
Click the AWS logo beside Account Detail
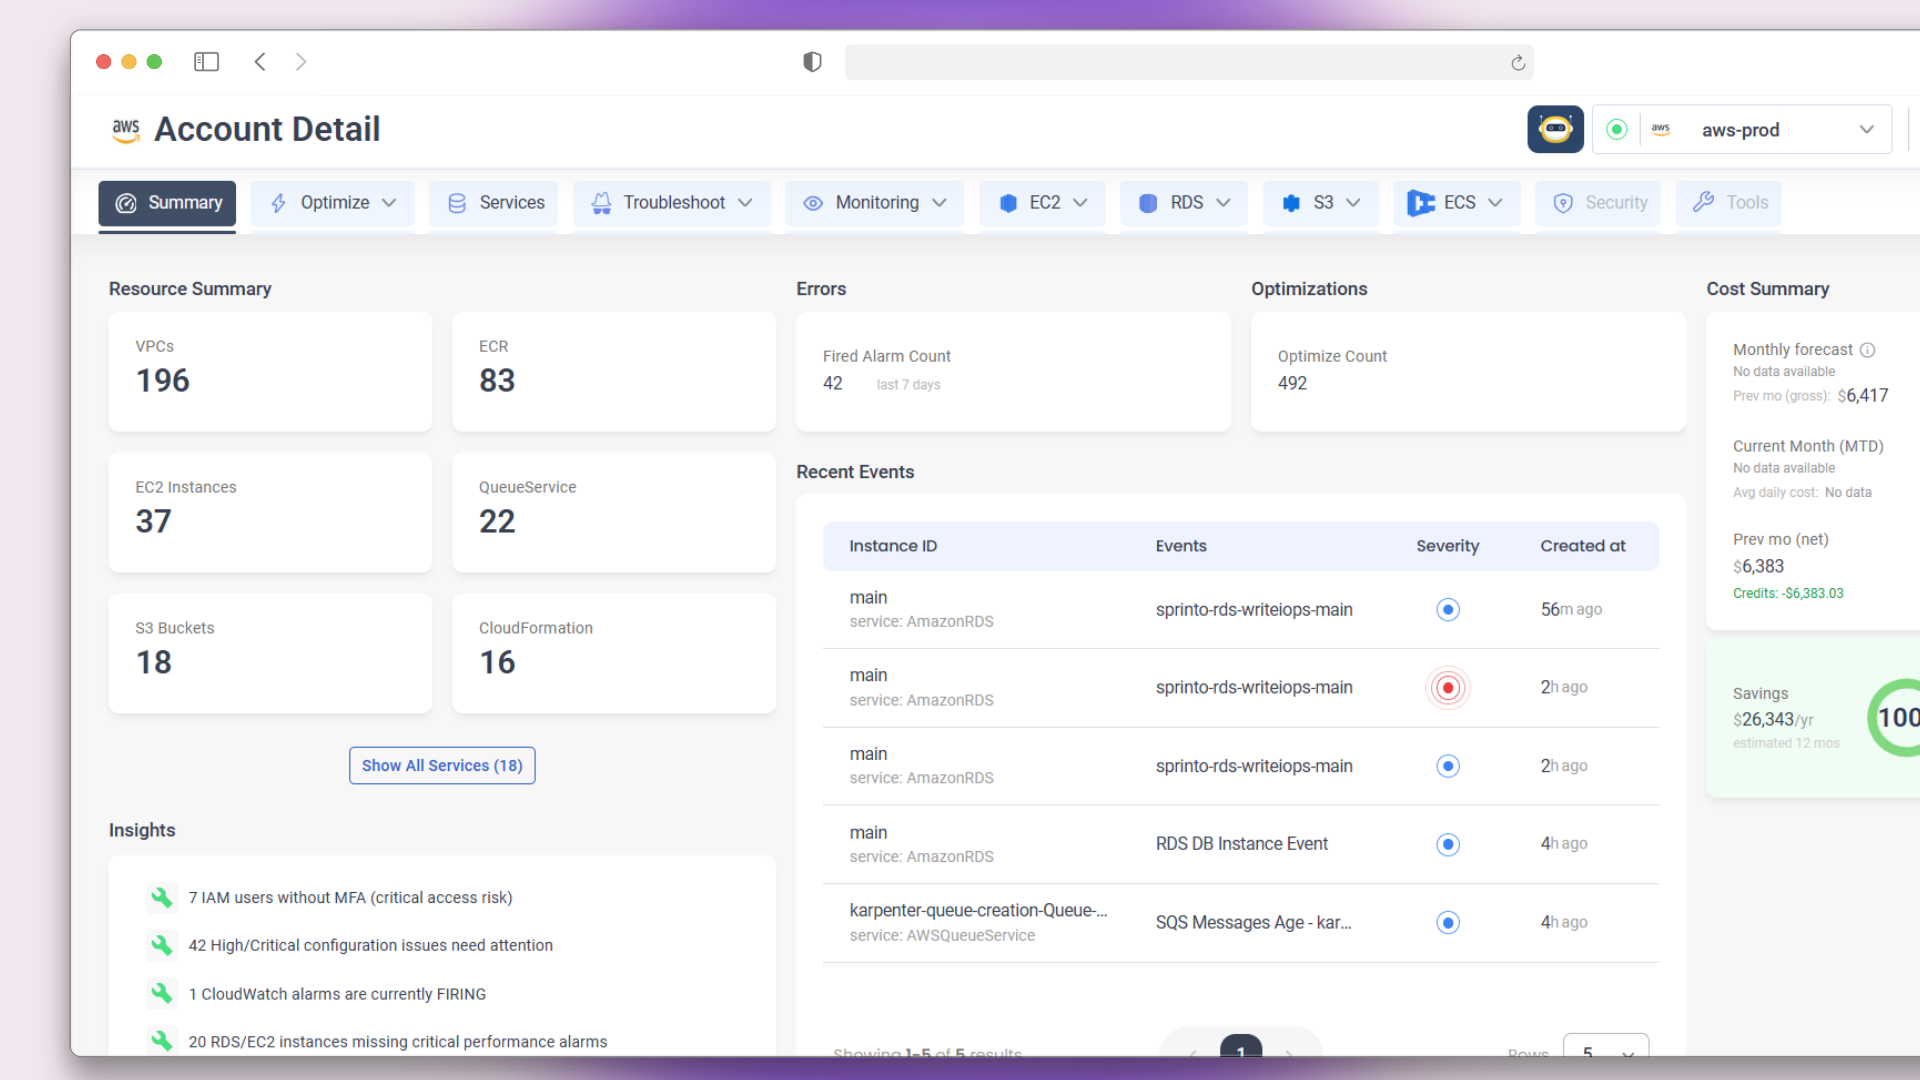[125, 129]
